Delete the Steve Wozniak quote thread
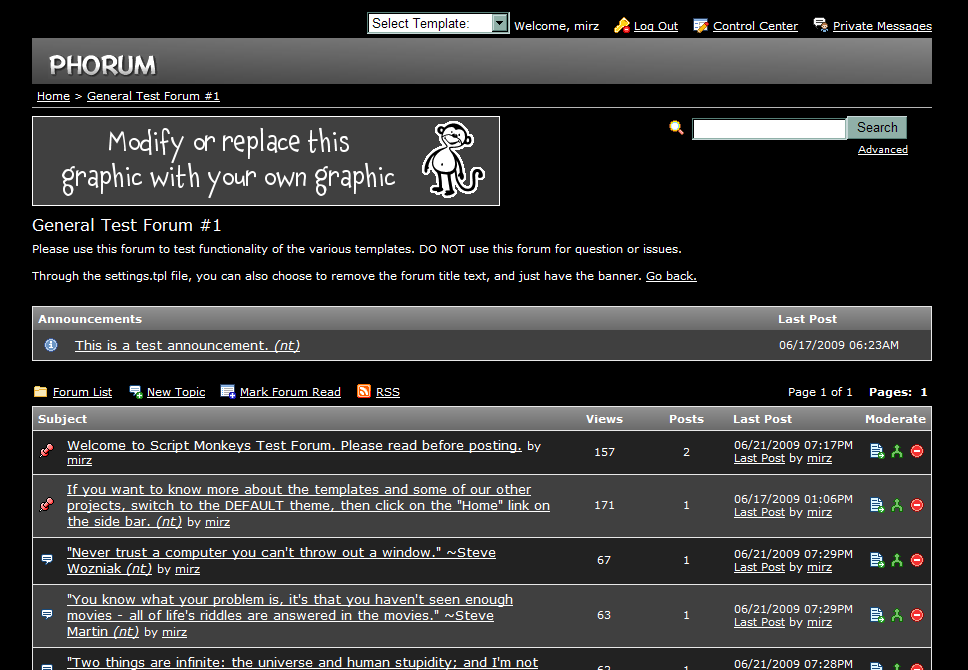968x670 pixels. [x=917, y=560]
